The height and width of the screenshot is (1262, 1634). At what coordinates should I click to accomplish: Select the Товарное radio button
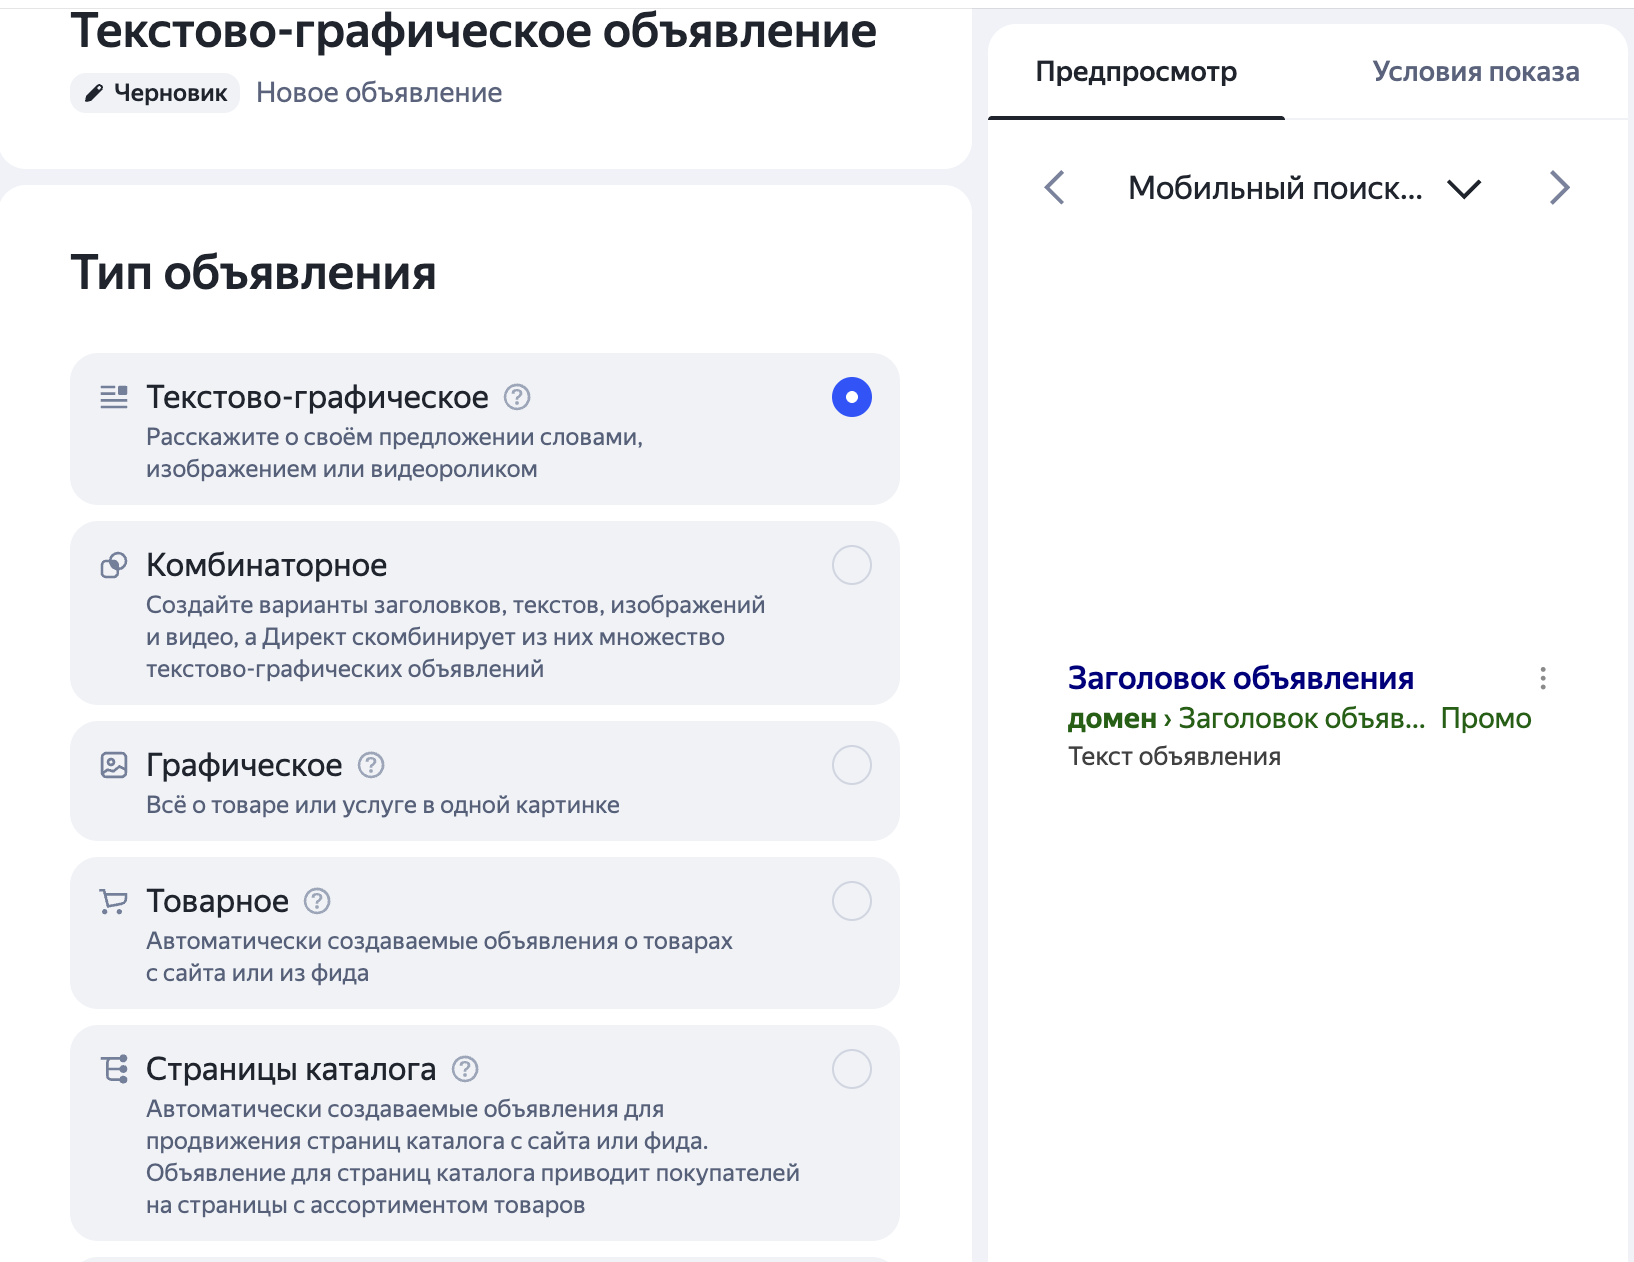pos(851,900)
